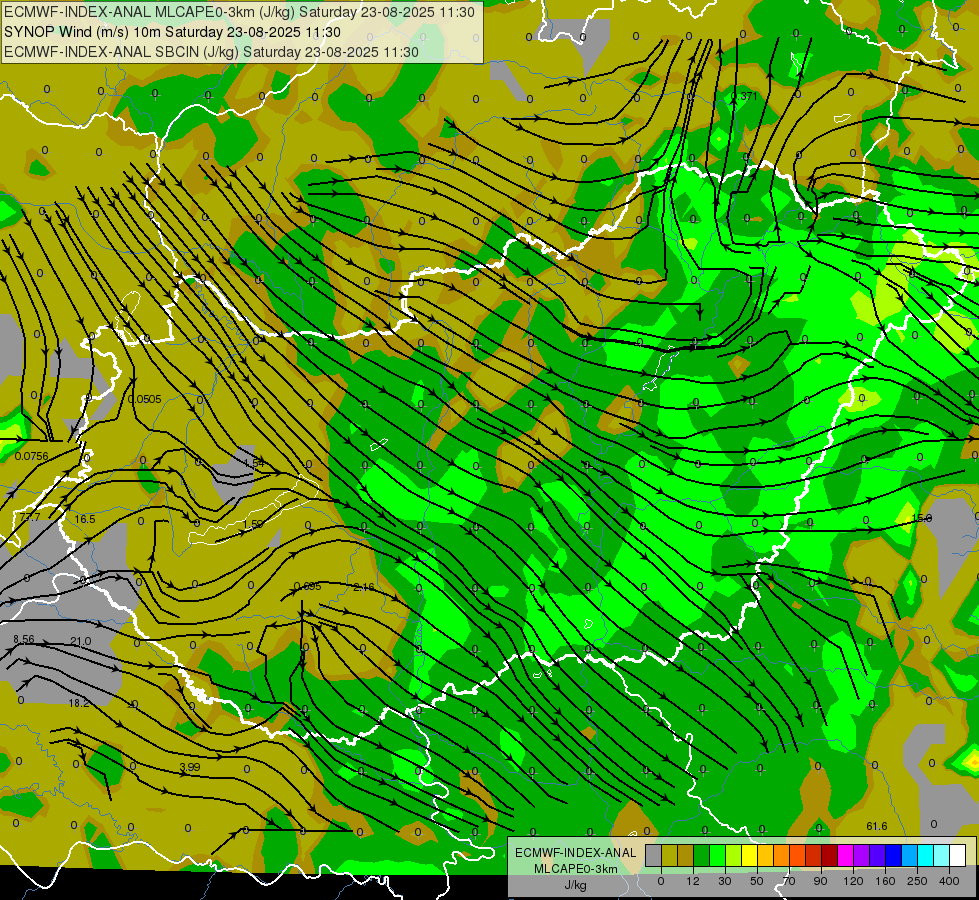
Task: Pick the bright green legend swatch
Action: point(717,856)
